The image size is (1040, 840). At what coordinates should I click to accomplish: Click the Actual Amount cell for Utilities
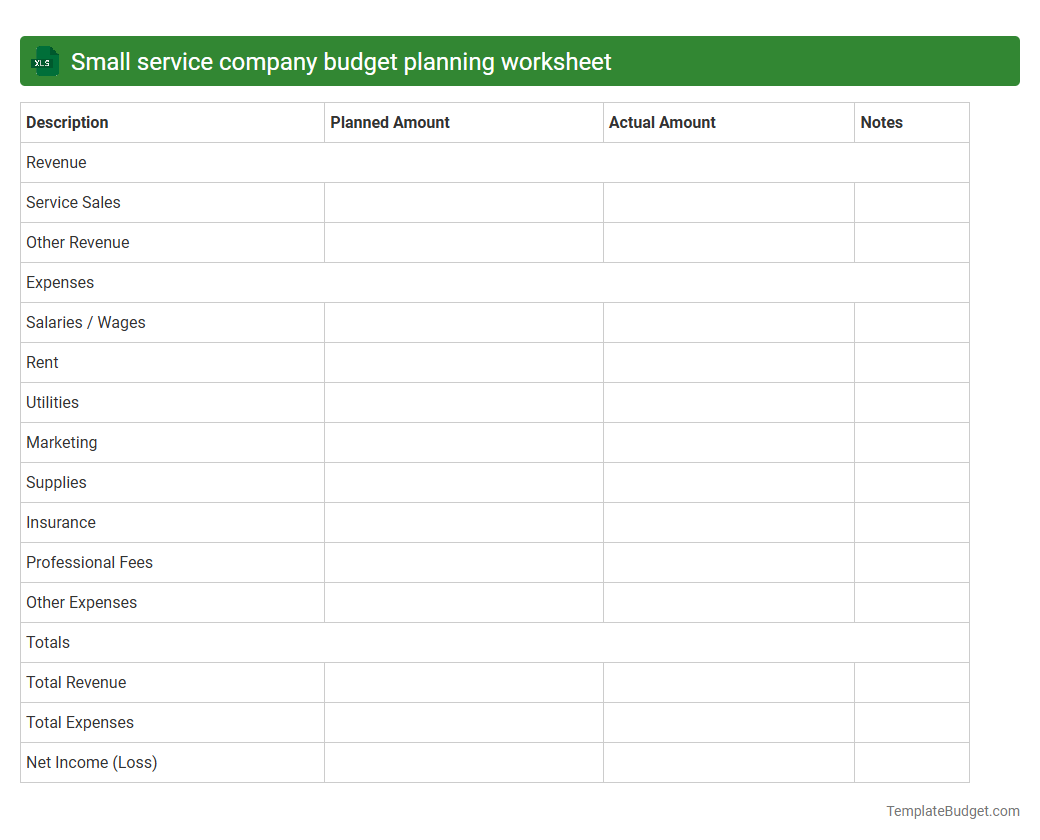coord(728,402)
